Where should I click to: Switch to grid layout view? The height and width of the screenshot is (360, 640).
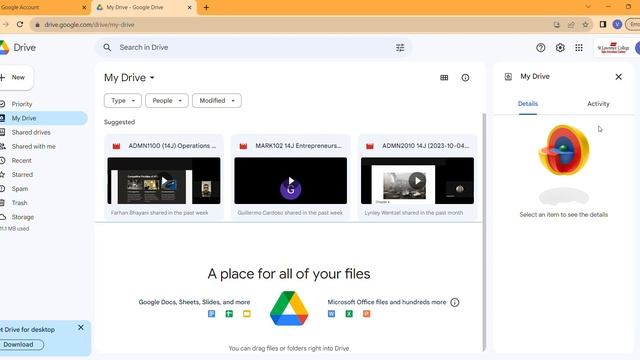[x=444, y=78]
